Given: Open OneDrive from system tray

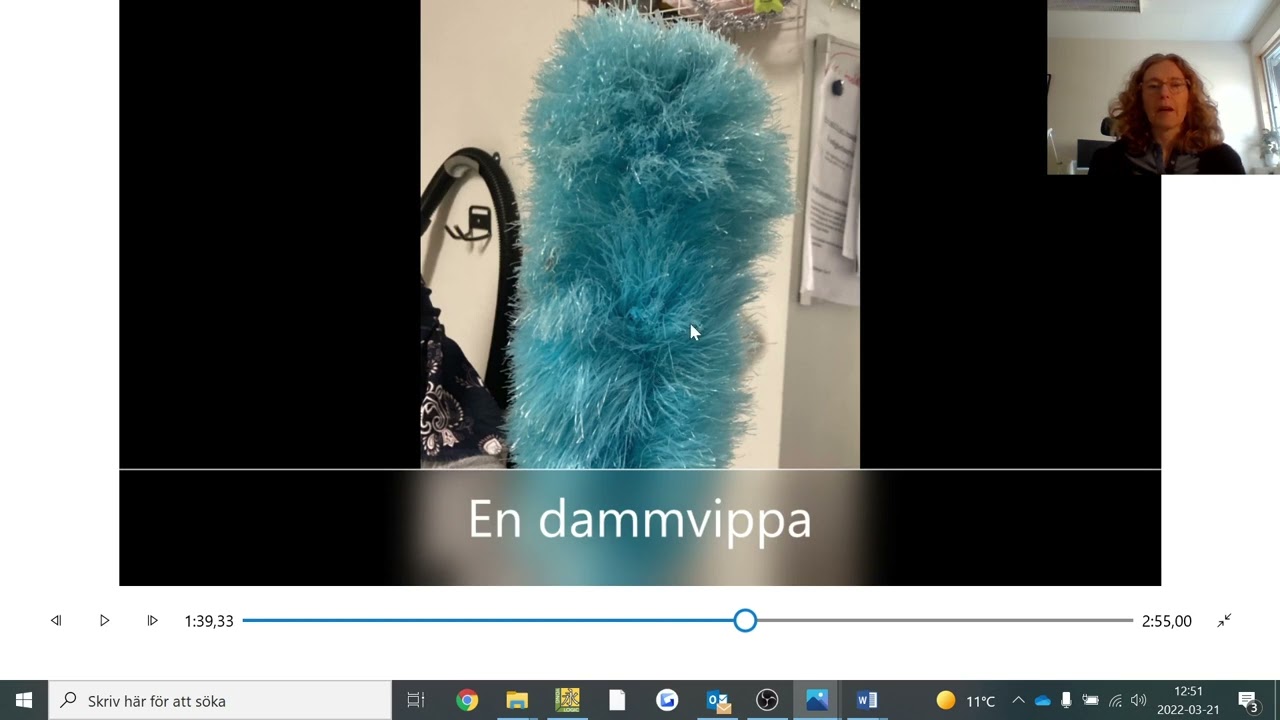Looking at the screenshot, I should tap(1042, 701).
